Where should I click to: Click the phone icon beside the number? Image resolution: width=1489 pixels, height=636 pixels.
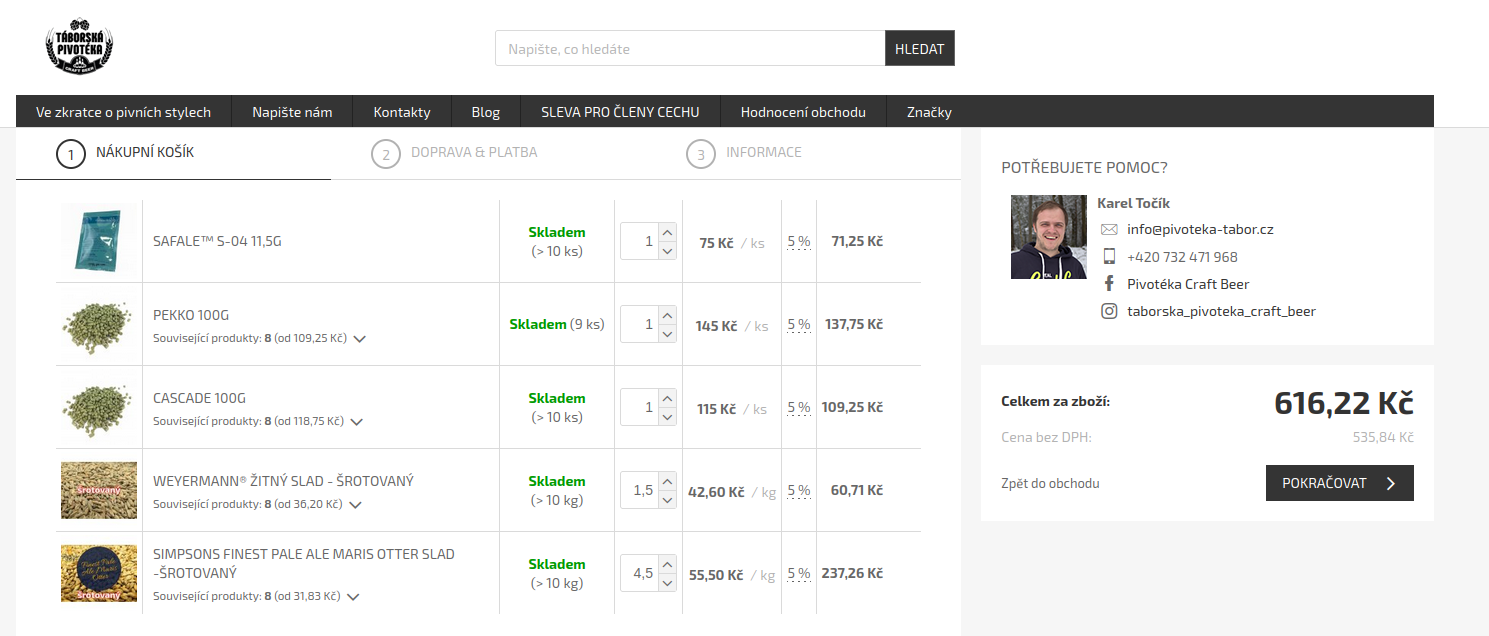coord(1109,256)
